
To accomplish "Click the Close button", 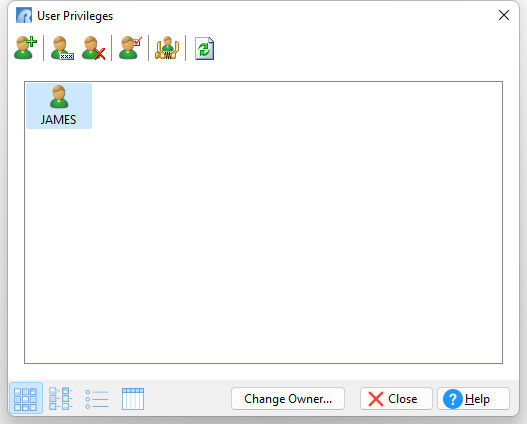I will point(396,399).
